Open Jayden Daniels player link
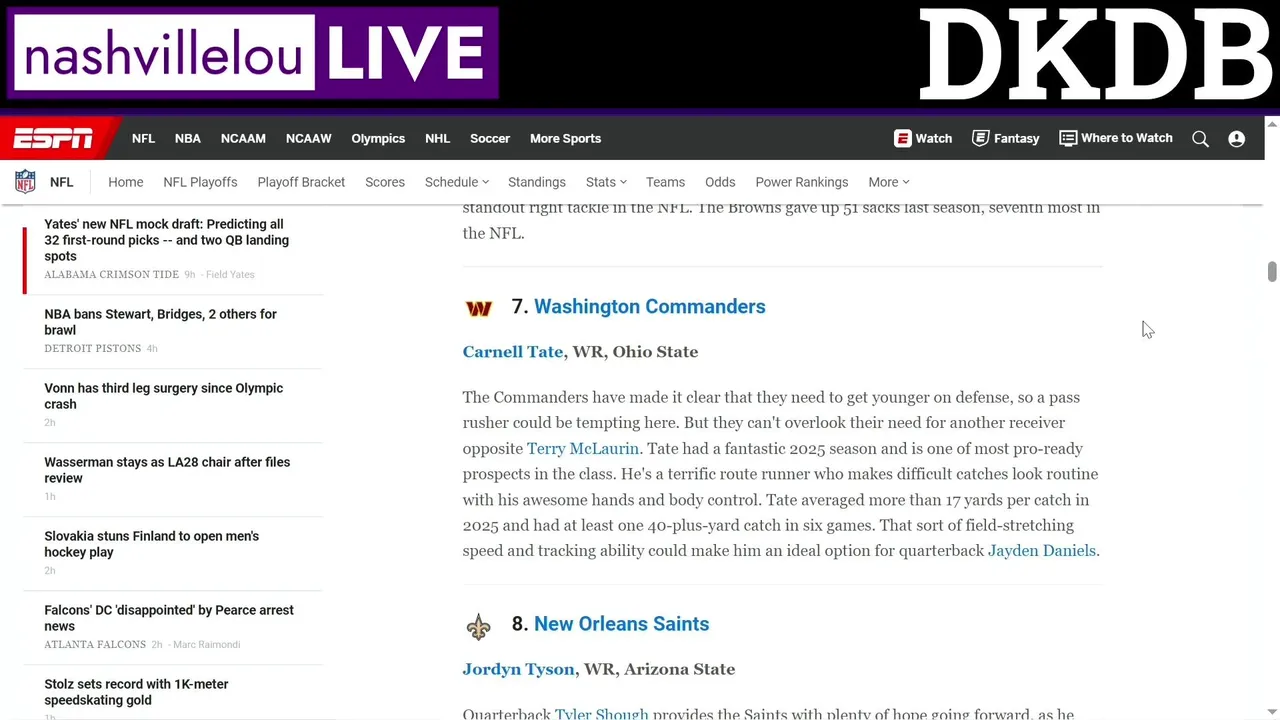This screenshot has height=720, width=1280. pyautogui.click(x=1042, y=551)
